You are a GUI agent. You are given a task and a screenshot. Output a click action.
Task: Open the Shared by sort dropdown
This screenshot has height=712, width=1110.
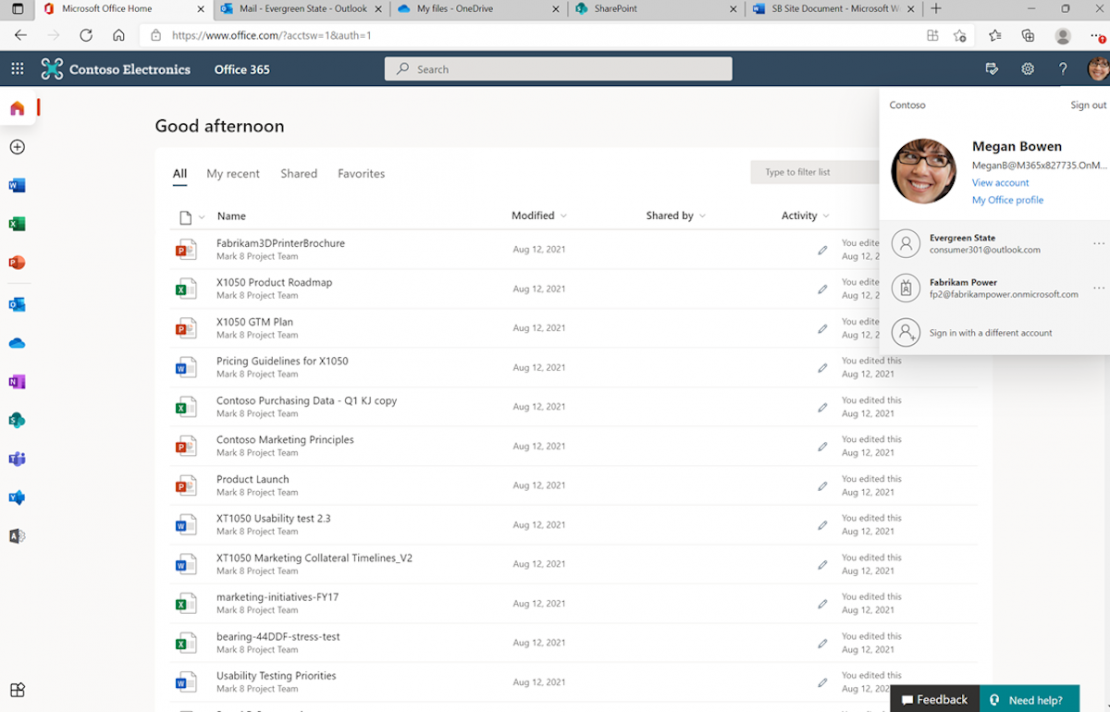[x=674, y=215]
